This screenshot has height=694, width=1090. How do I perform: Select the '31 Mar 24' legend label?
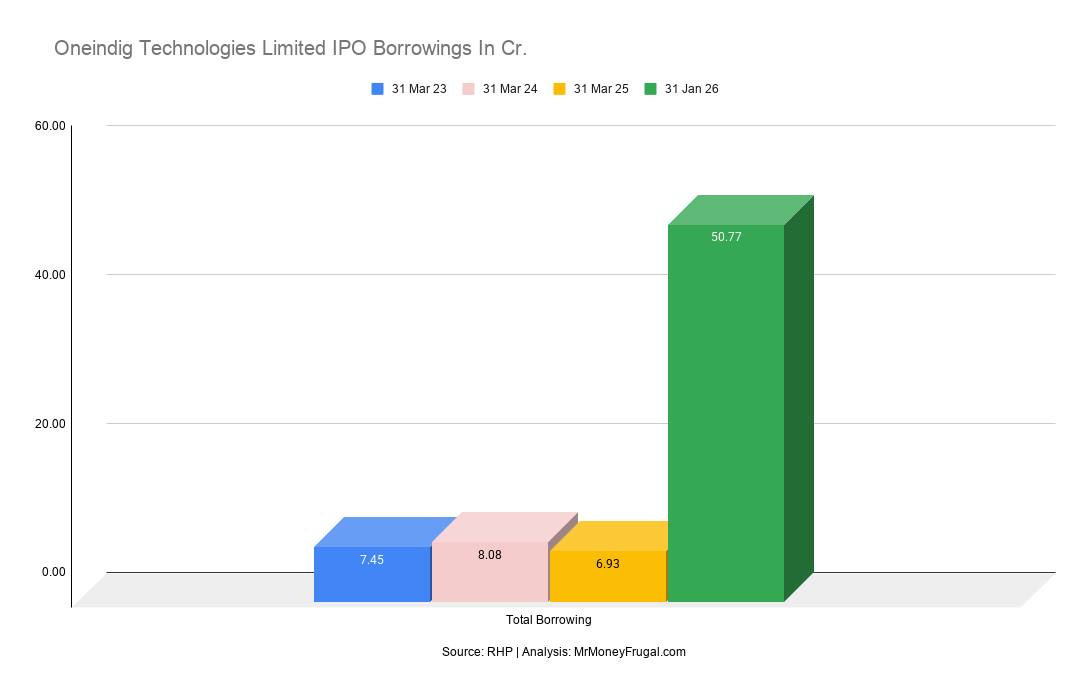(510, 89)
